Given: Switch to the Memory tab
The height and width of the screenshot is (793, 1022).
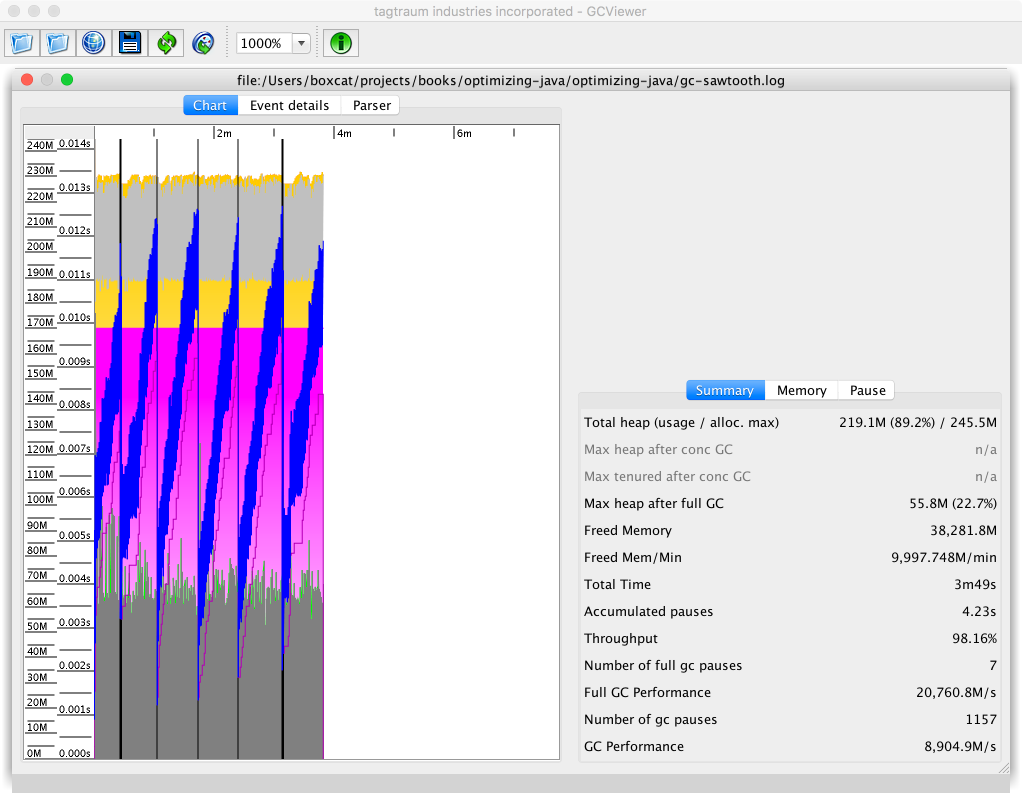Looking at the screenshot, I should (x=801, y=390).
